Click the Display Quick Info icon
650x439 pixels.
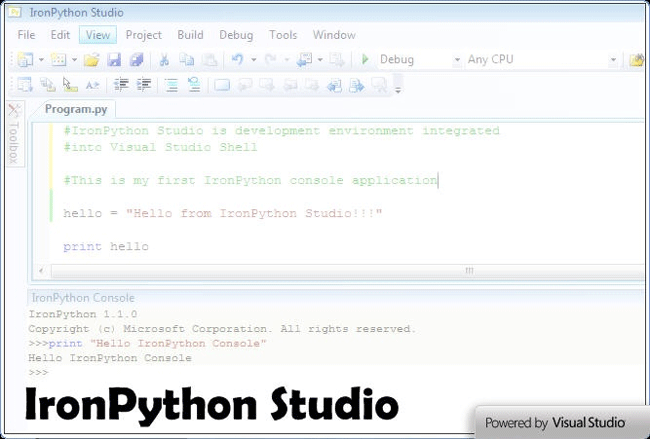click(70, 85)
